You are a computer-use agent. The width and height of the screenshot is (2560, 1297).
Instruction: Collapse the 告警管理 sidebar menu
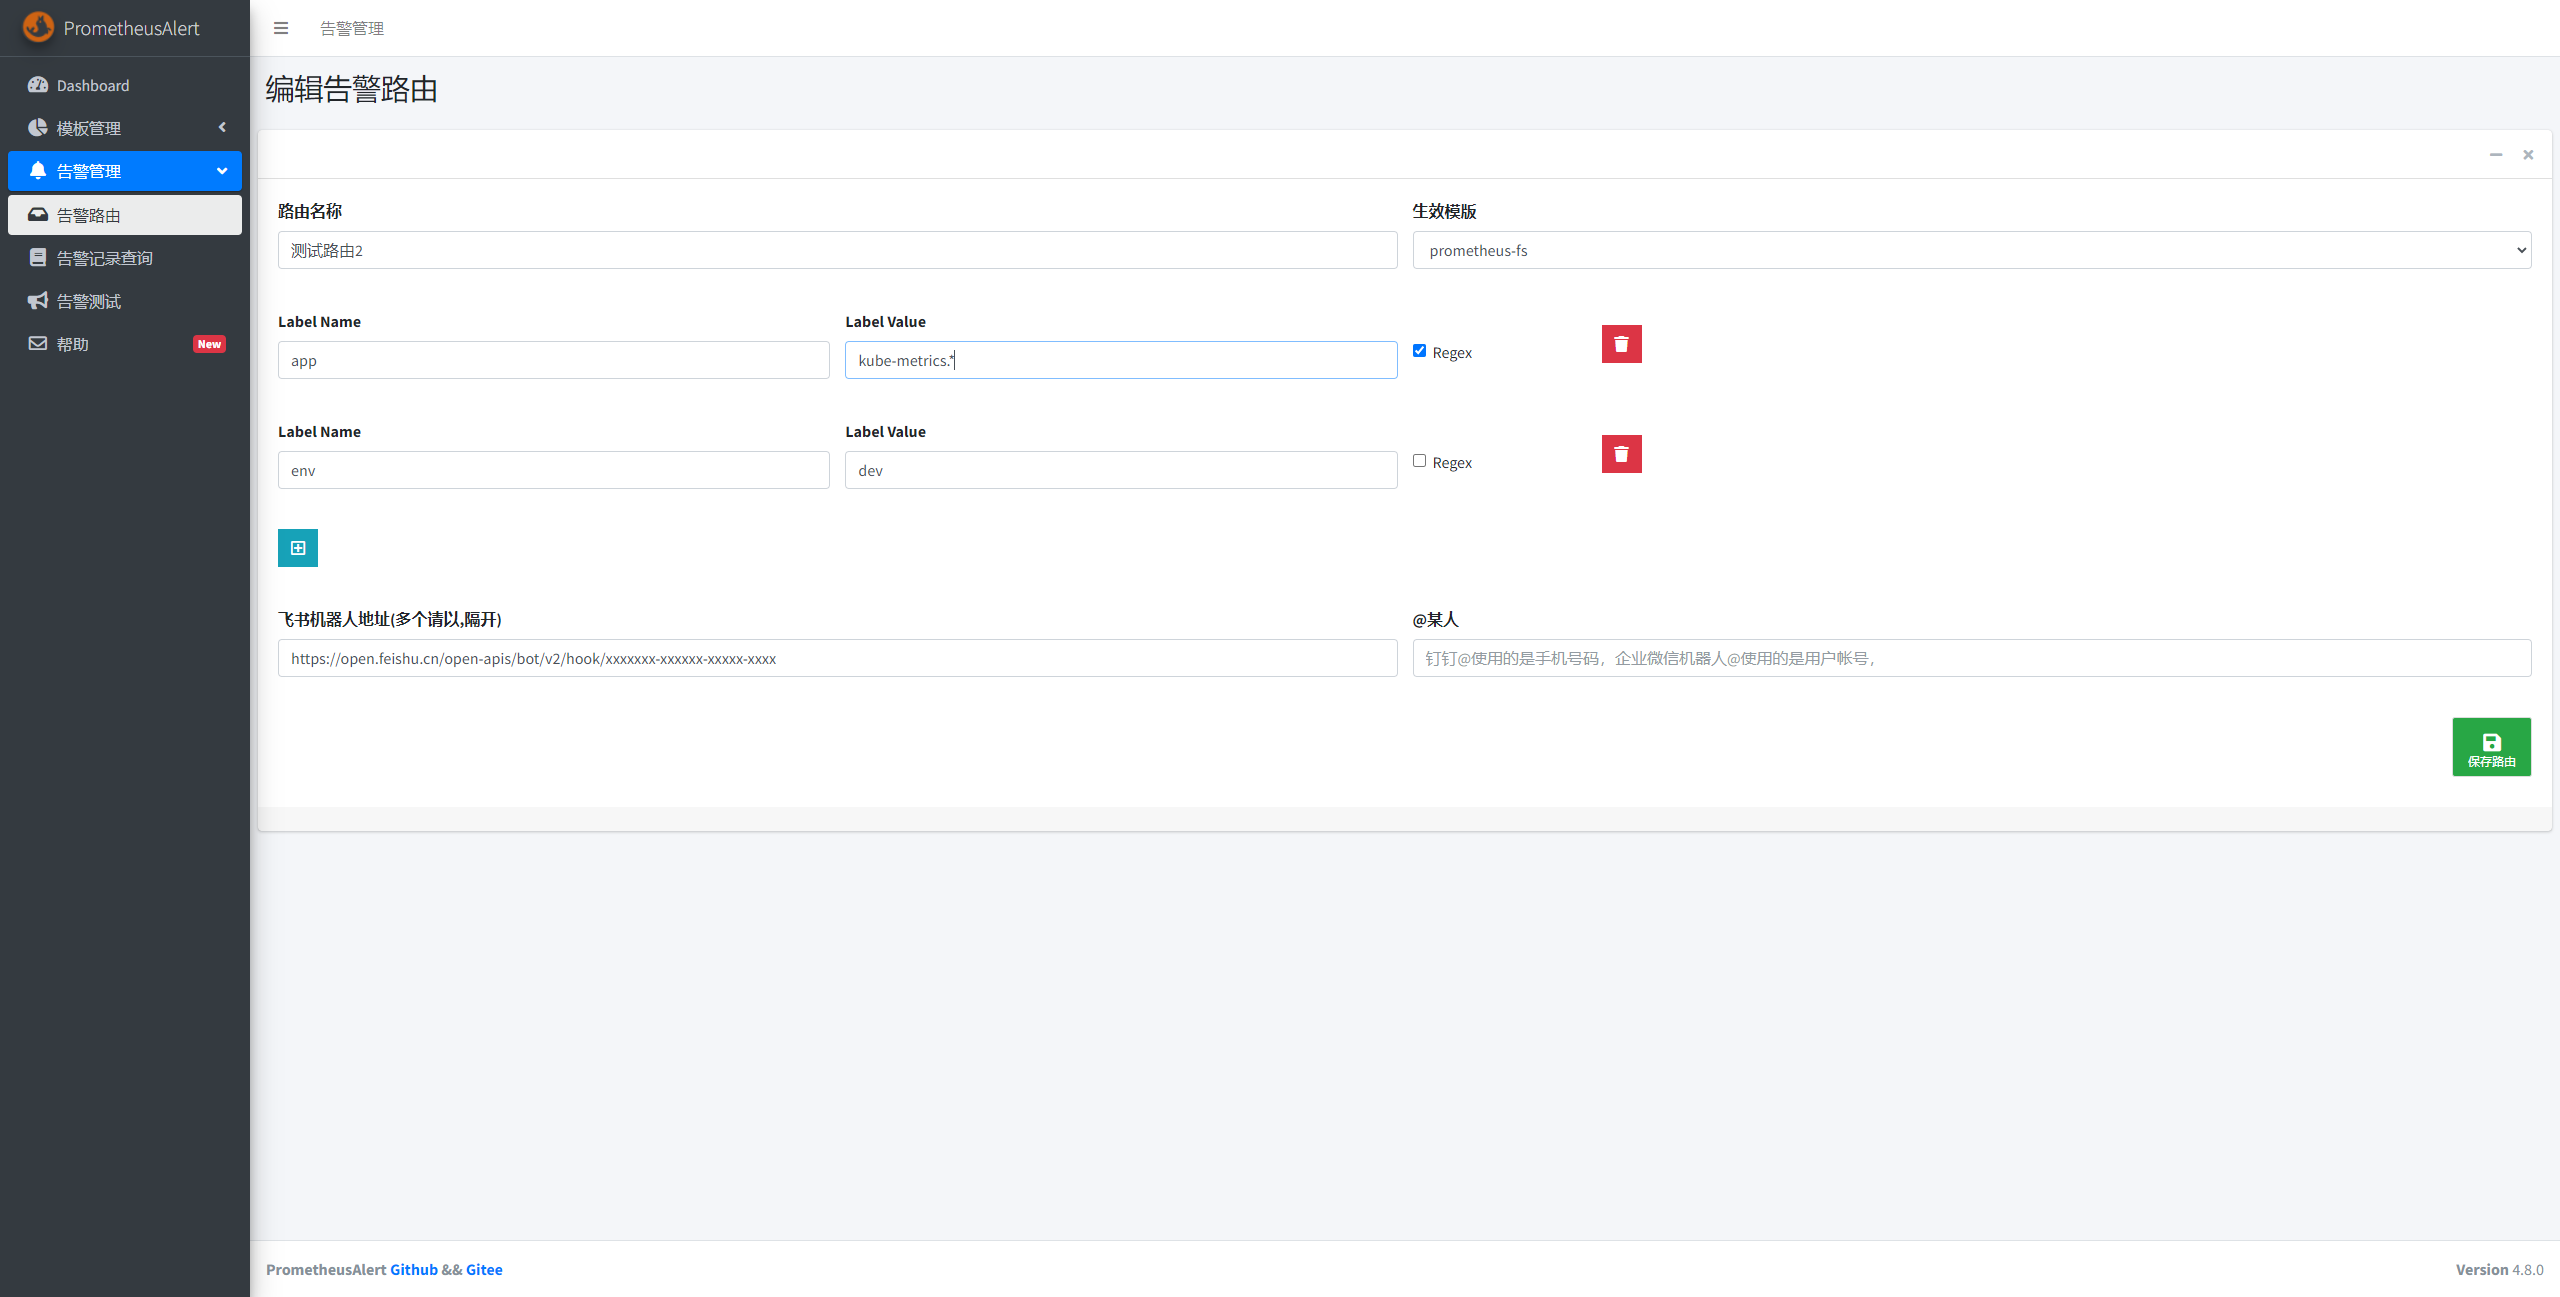click(125, 171)
